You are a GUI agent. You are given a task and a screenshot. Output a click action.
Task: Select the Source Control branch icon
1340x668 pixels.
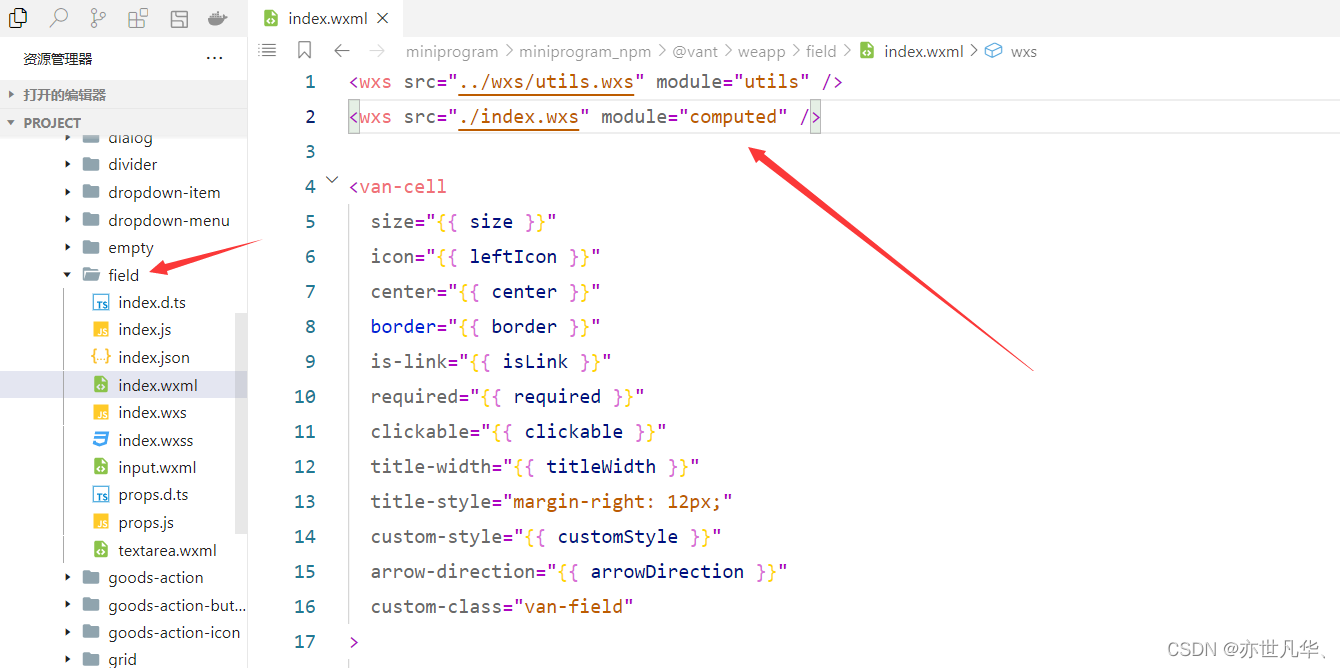pyautogui.click(x=96, y=18)
